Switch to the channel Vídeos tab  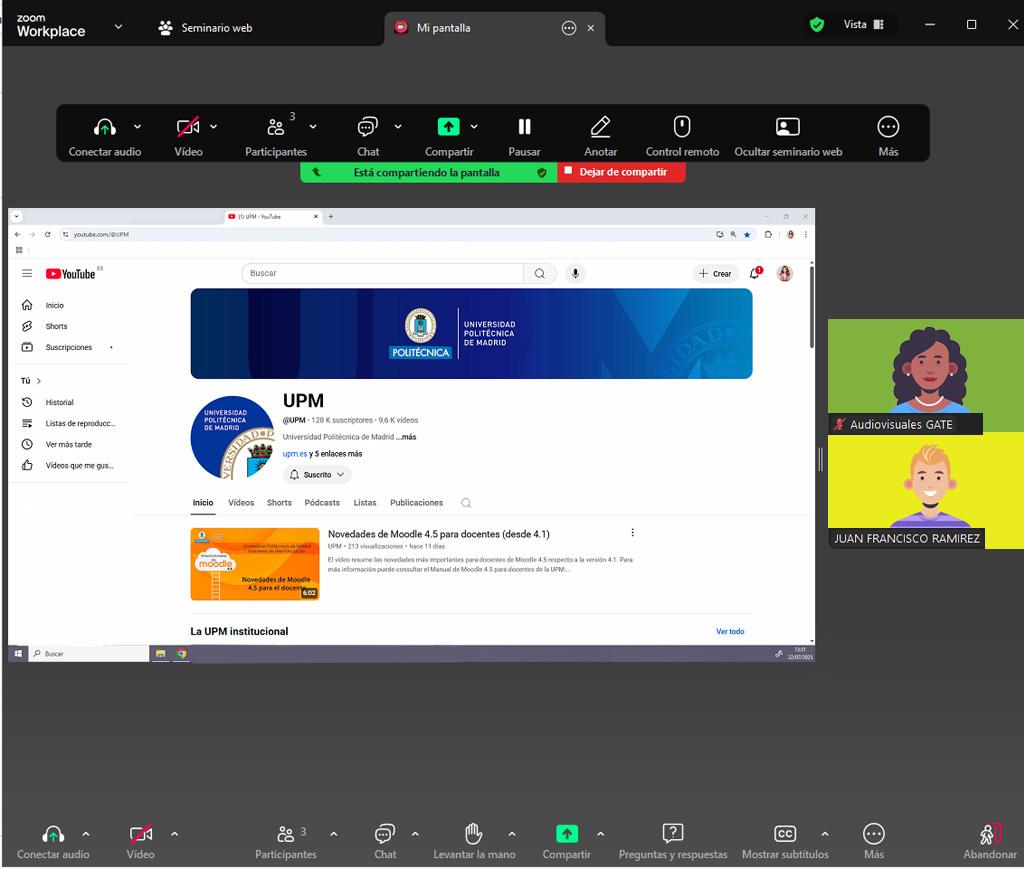(x=241, y=503)
